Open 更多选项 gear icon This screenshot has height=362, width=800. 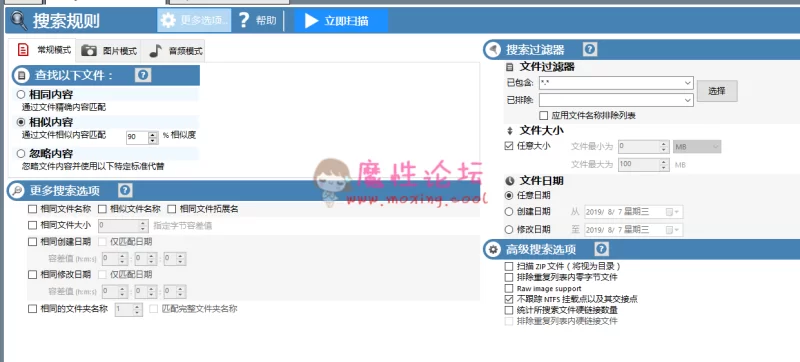[x=168, y=20]
